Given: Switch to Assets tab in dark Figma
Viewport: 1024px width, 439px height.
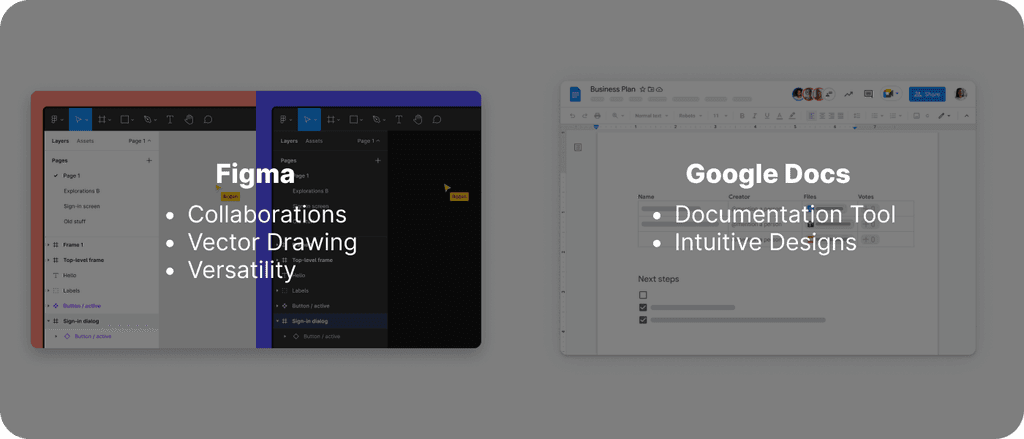Looking at the screenshot, I should pos(314,140).
